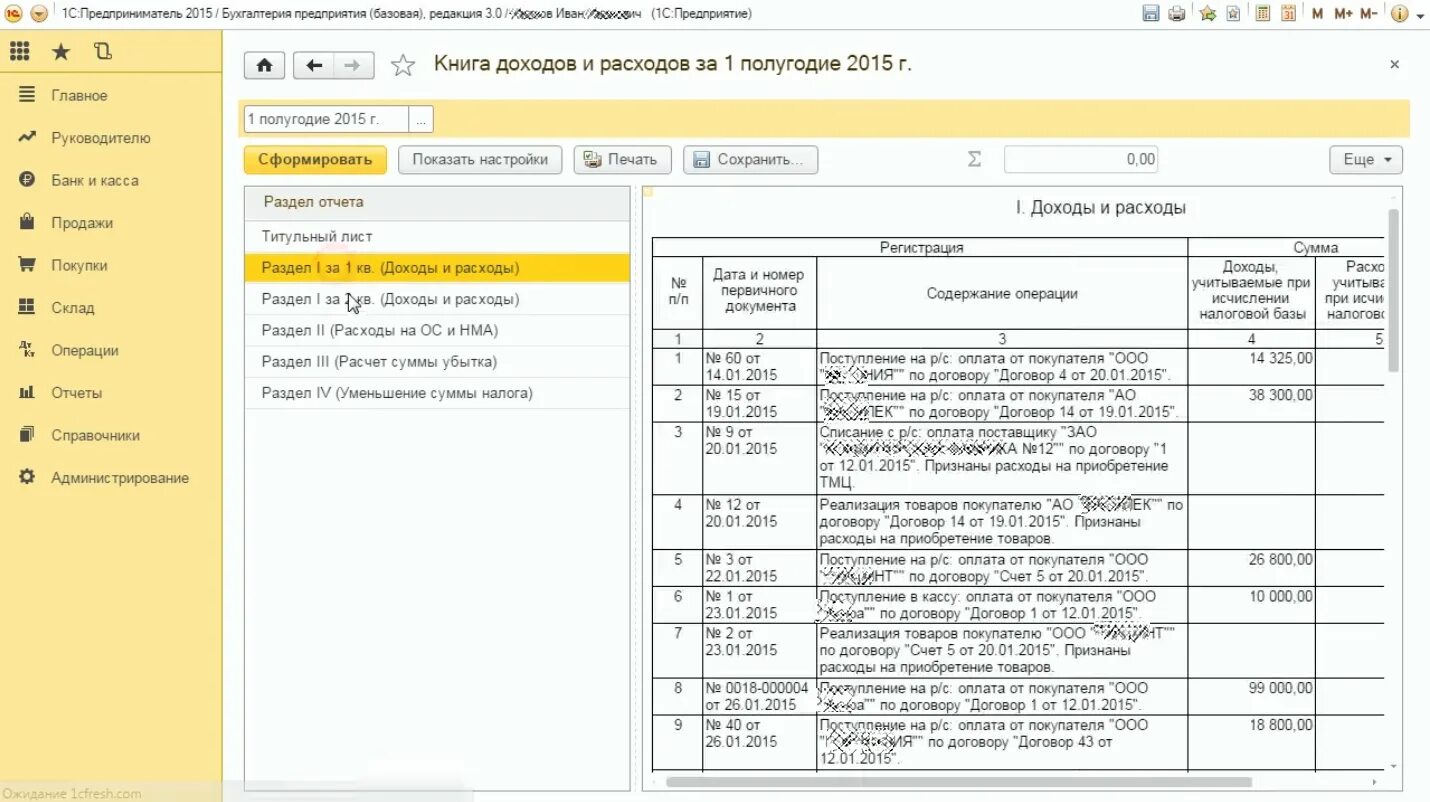The width and height of the screenshot is (1430, 802).
Task: Go forward with the right arrow button
Action: [x=353, y=66]
